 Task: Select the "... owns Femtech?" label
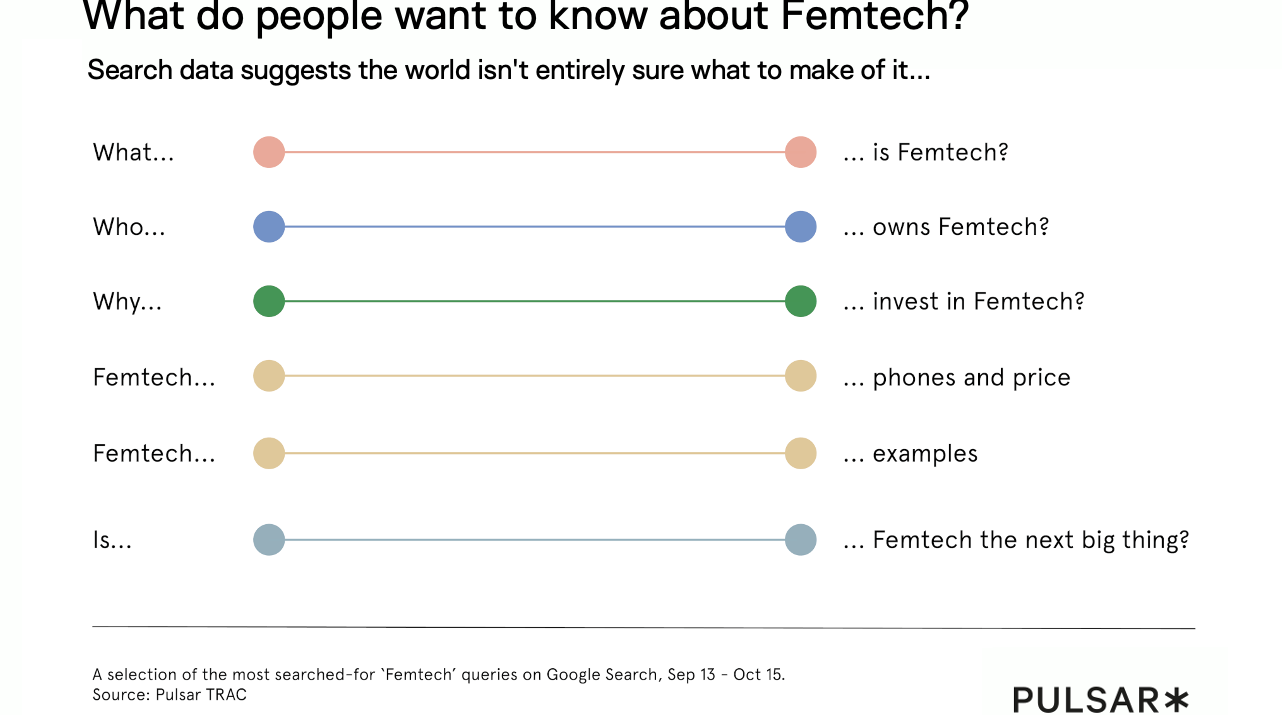click(946, 227)
